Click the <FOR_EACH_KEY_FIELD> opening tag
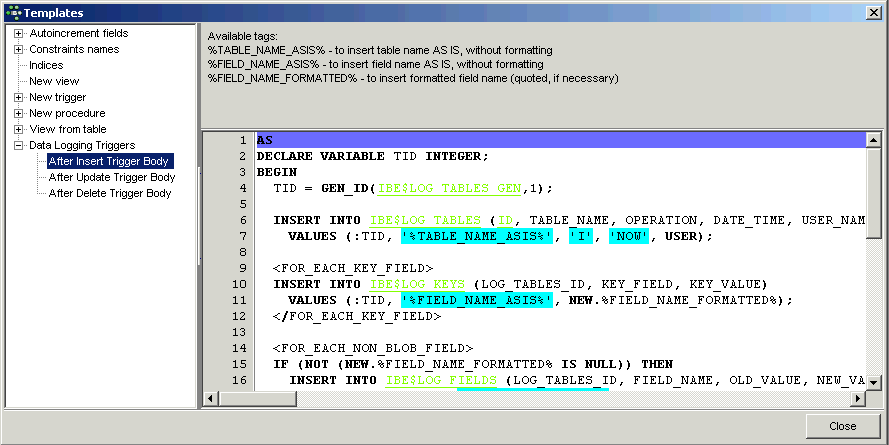The height and width of the screenshot is (445, 889). coord(353,268)
